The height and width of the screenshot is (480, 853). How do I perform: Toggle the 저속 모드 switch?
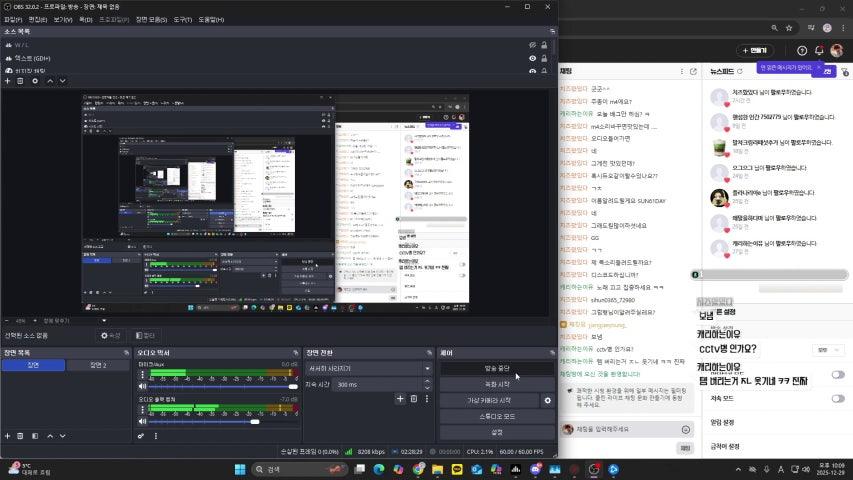(837, 398)
